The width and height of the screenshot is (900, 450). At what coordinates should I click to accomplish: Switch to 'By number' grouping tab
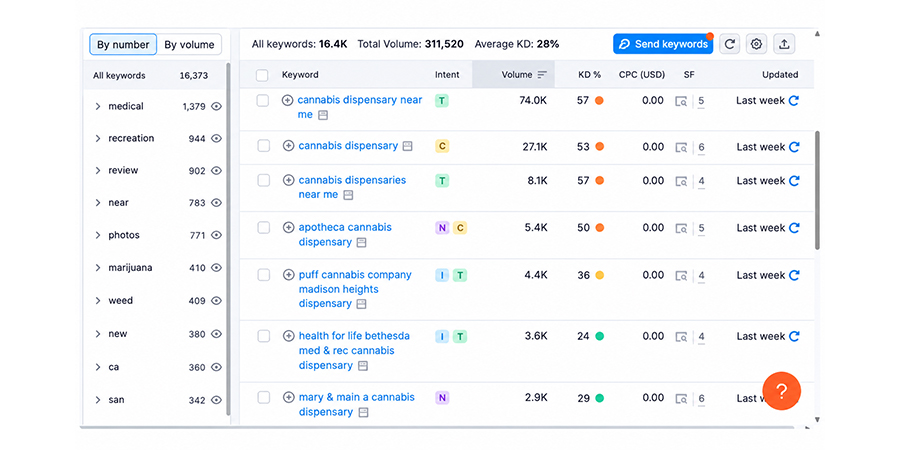point(123,45)
